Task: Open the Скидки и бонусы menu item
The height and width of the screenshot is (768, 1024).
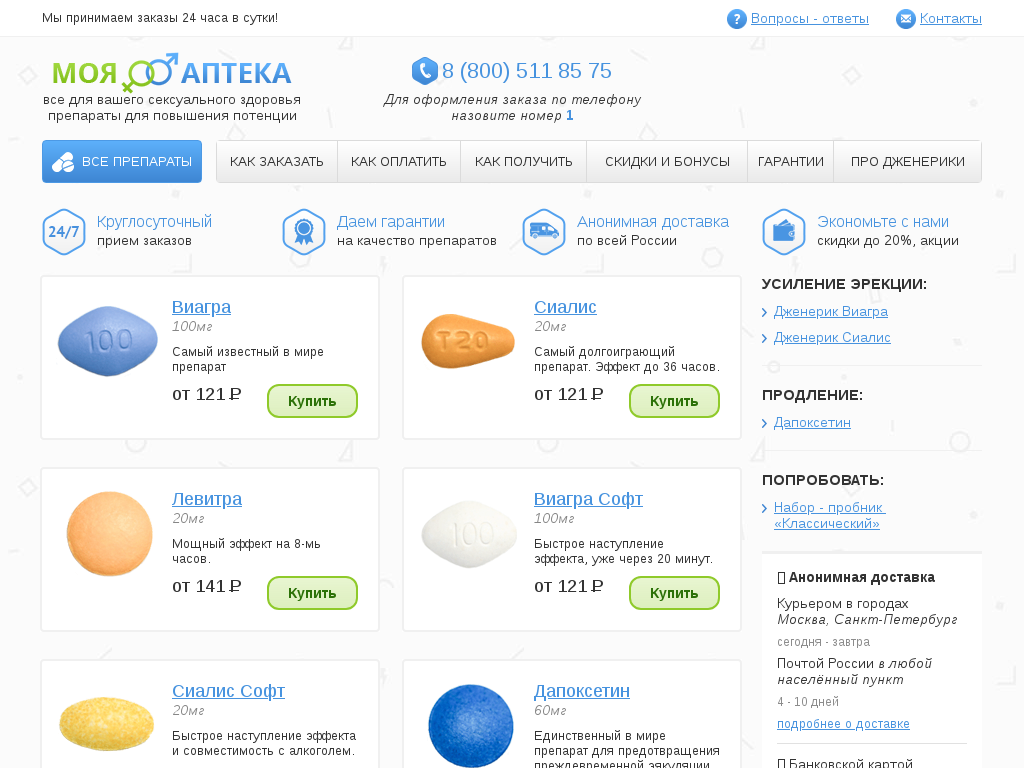Action: pyautogui.click(x=667, y=161)
